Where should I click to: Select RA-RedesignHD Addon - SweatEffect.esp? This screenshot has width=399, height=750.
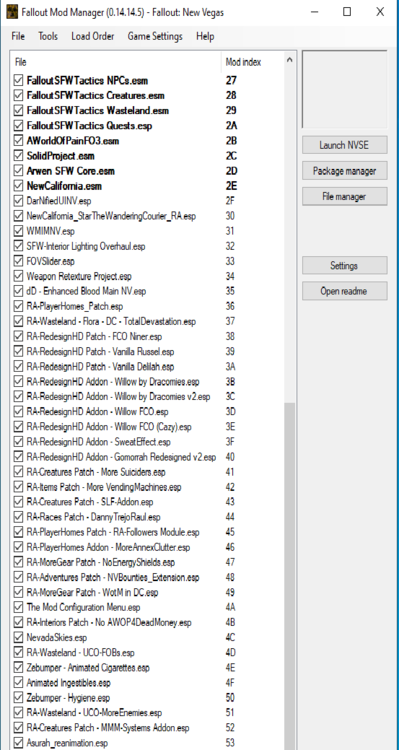click(x=99, y=442)
